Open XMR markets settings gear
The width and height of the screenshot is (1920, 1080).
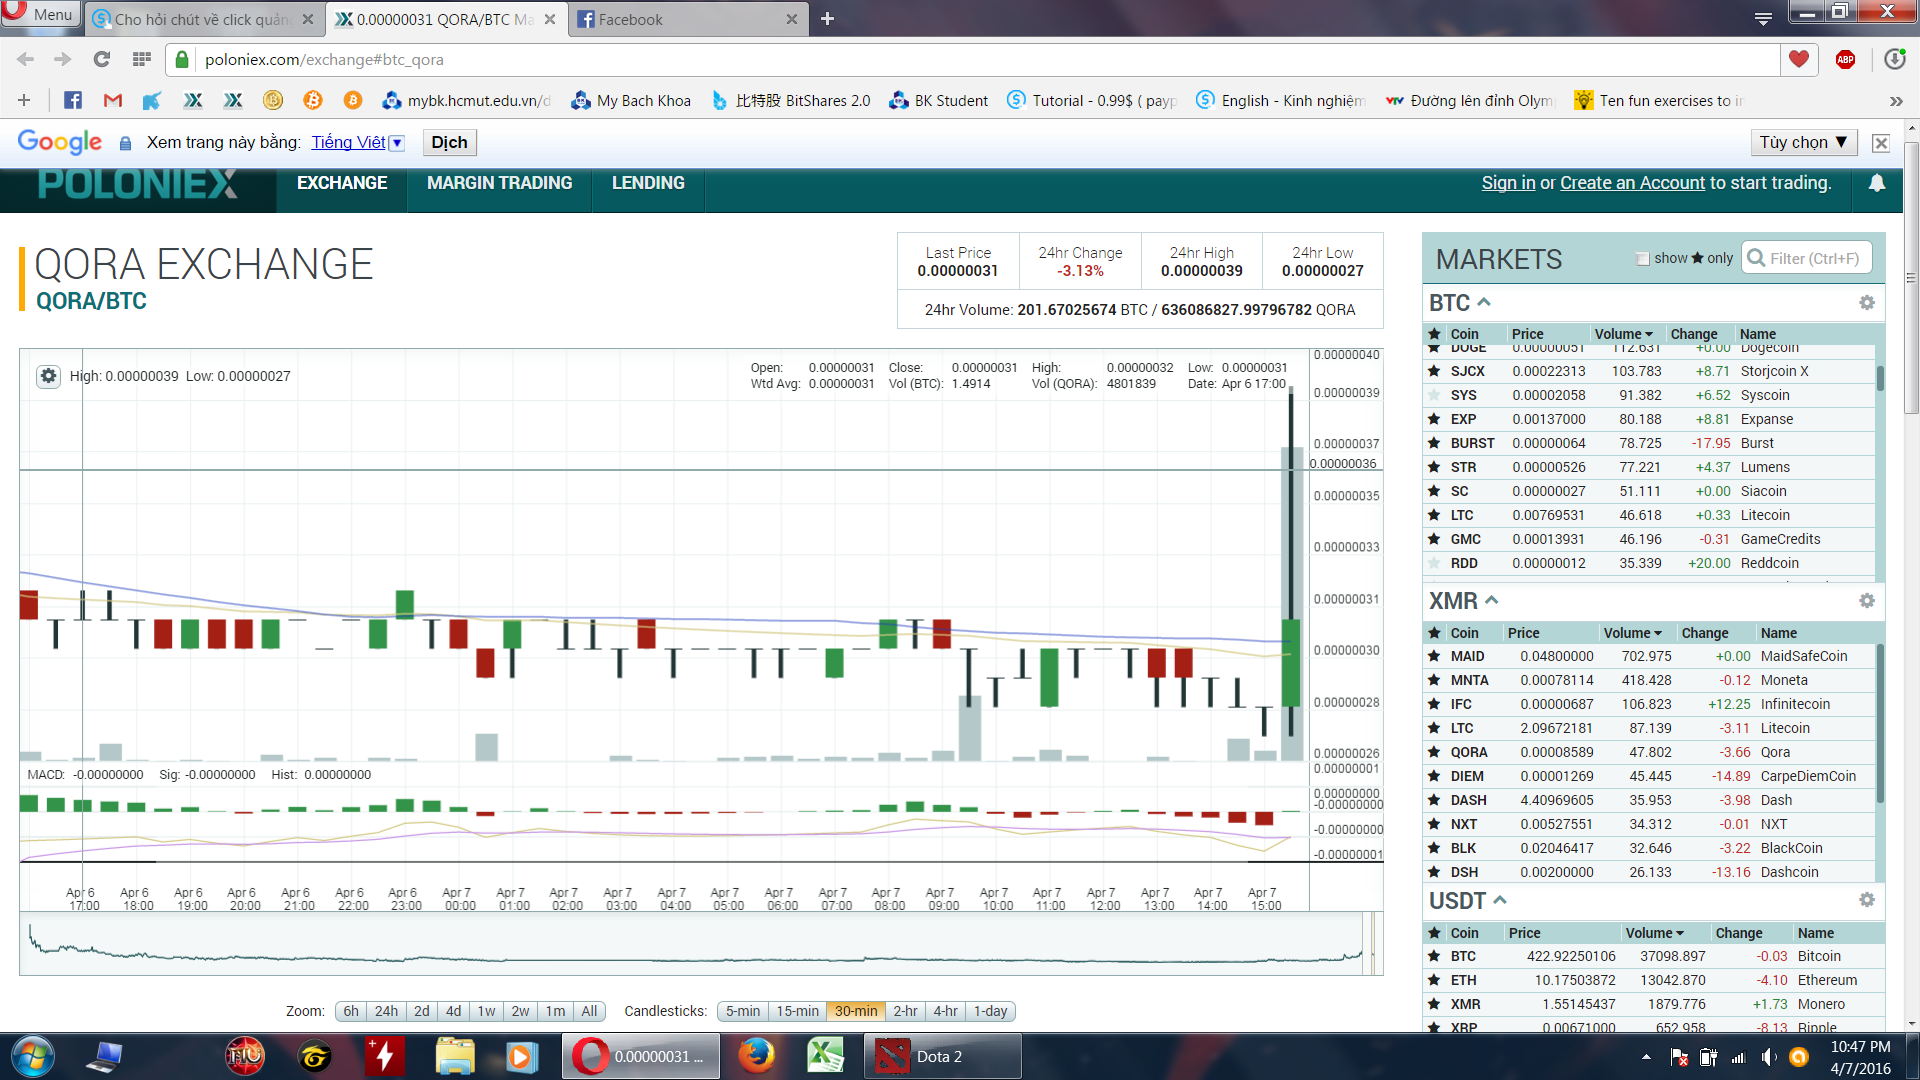(1866, 601)
